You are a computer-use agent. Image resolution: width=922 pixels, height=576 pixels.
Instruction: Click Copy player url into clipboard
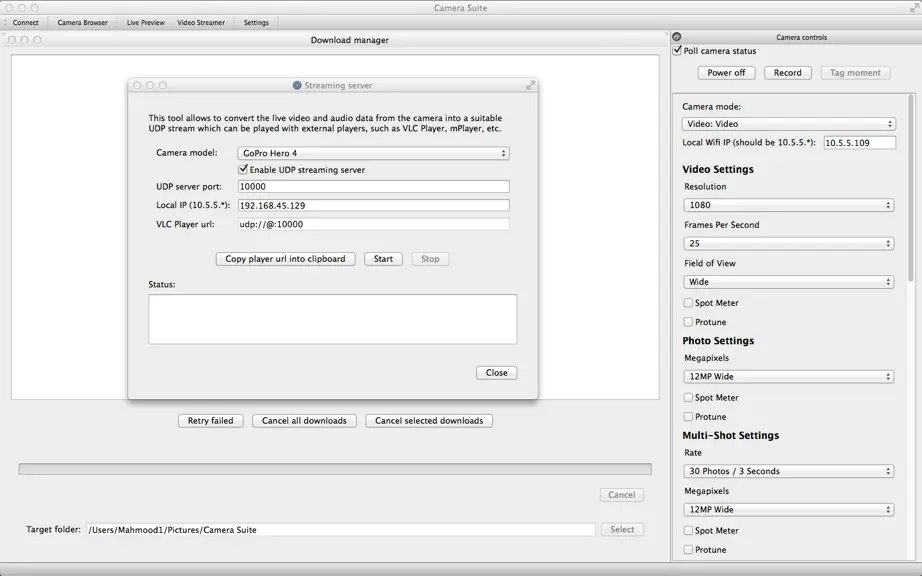[x=285, y=259]
